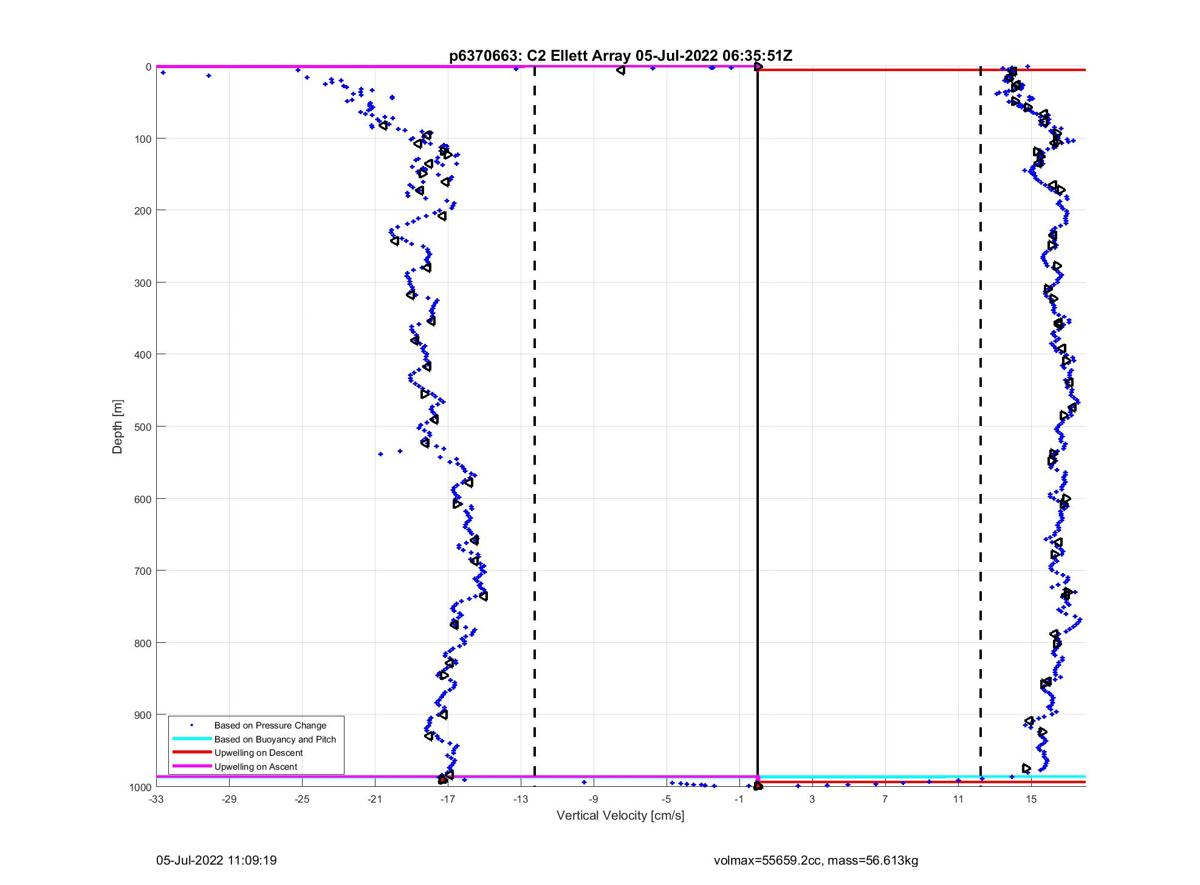Click the timestamp 05-Jul-2022 11:09:19

click(x=216, y=860)
